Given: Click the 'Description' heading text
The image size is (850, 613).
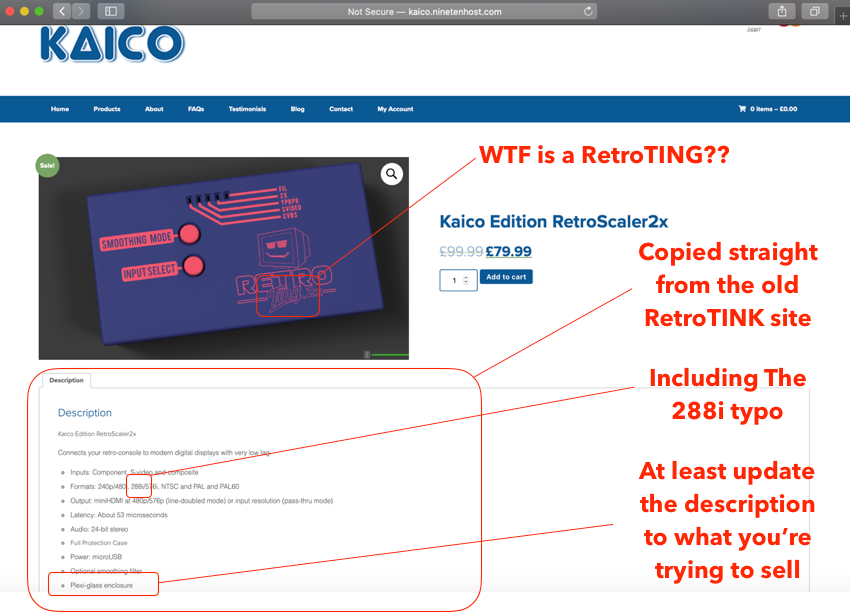Looking at the screenshot, I should point(85,413).
